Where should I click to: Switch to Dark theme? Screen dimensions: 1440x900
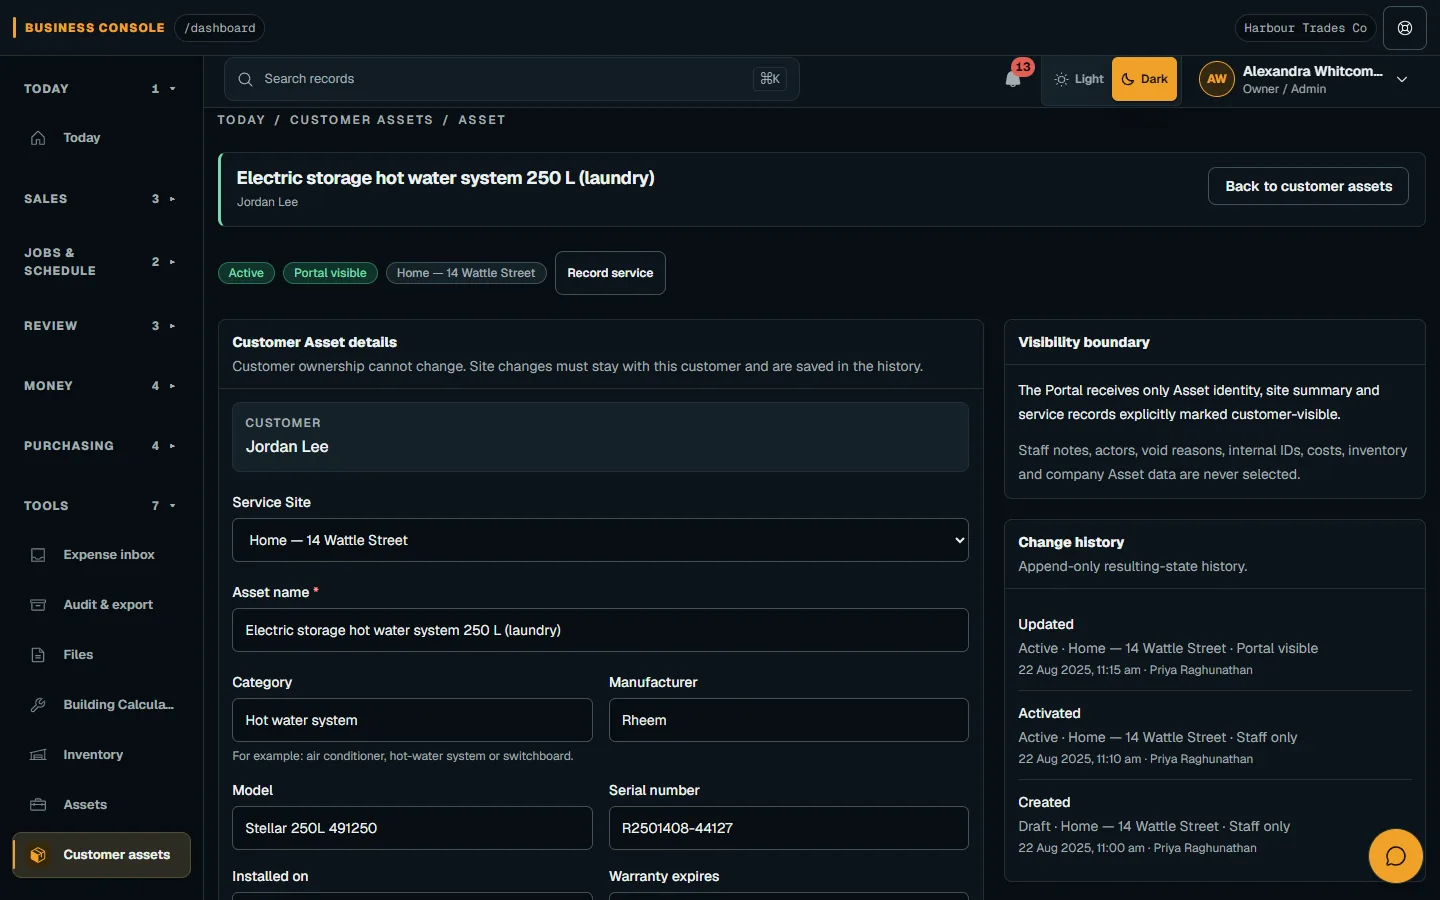click(x=1144, y=79)
